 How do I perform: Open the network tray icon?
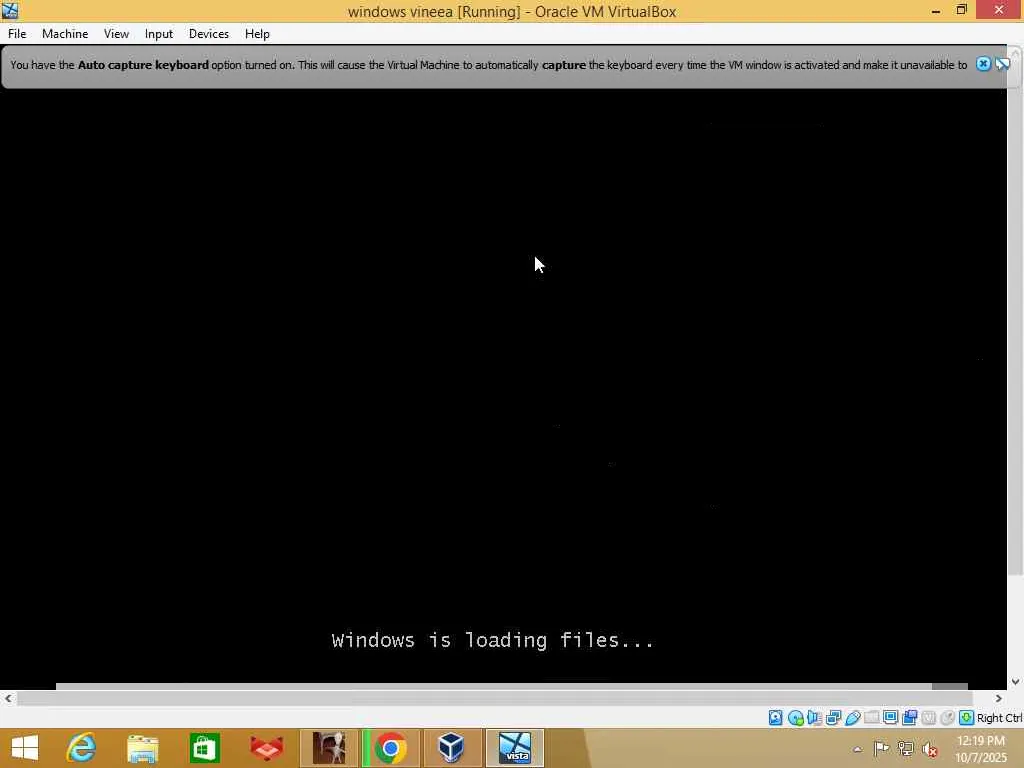click(905, 748)
